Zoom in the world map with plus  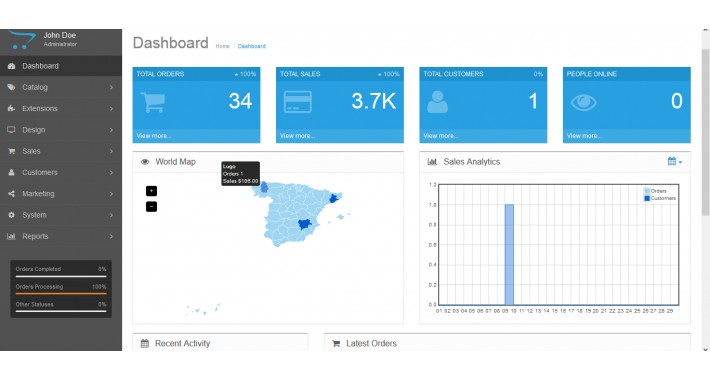pyautogui.click(x=151, y=191)
